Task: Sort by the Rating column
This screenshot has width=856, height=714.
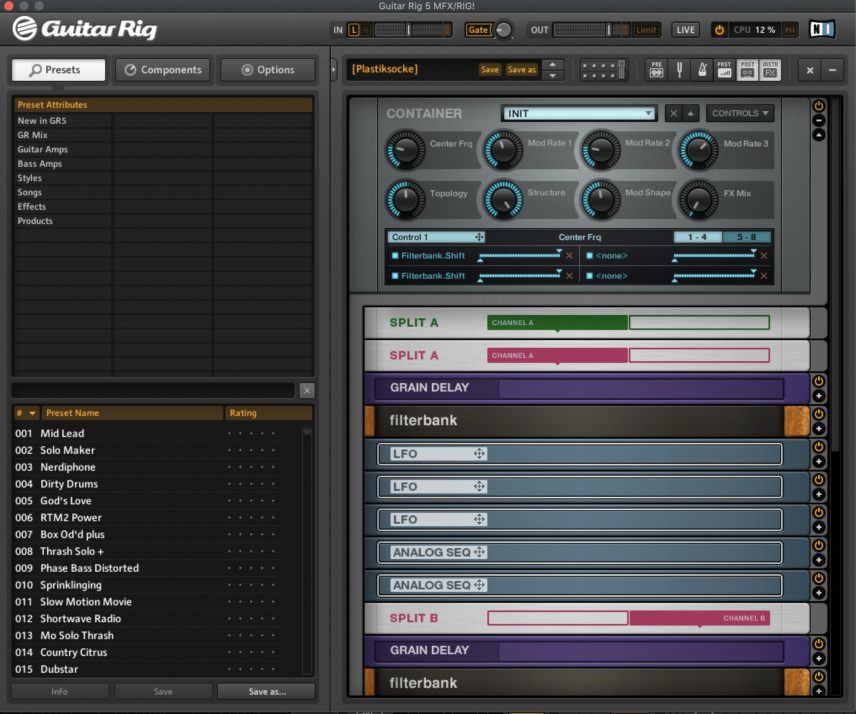Action: [269, 413]
